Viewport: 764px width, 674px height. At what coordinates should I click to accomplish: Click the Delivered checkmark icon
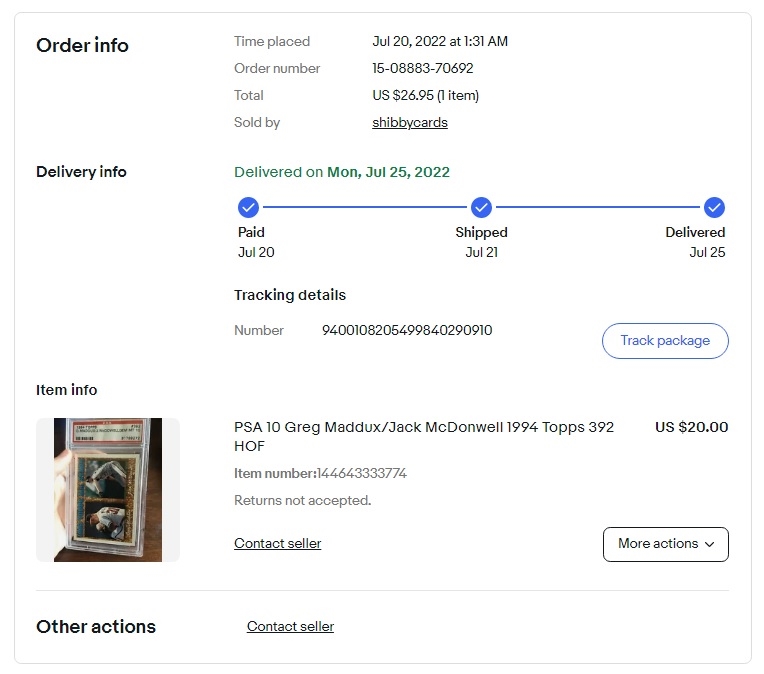pyautogui.click(x=714, y=207)
